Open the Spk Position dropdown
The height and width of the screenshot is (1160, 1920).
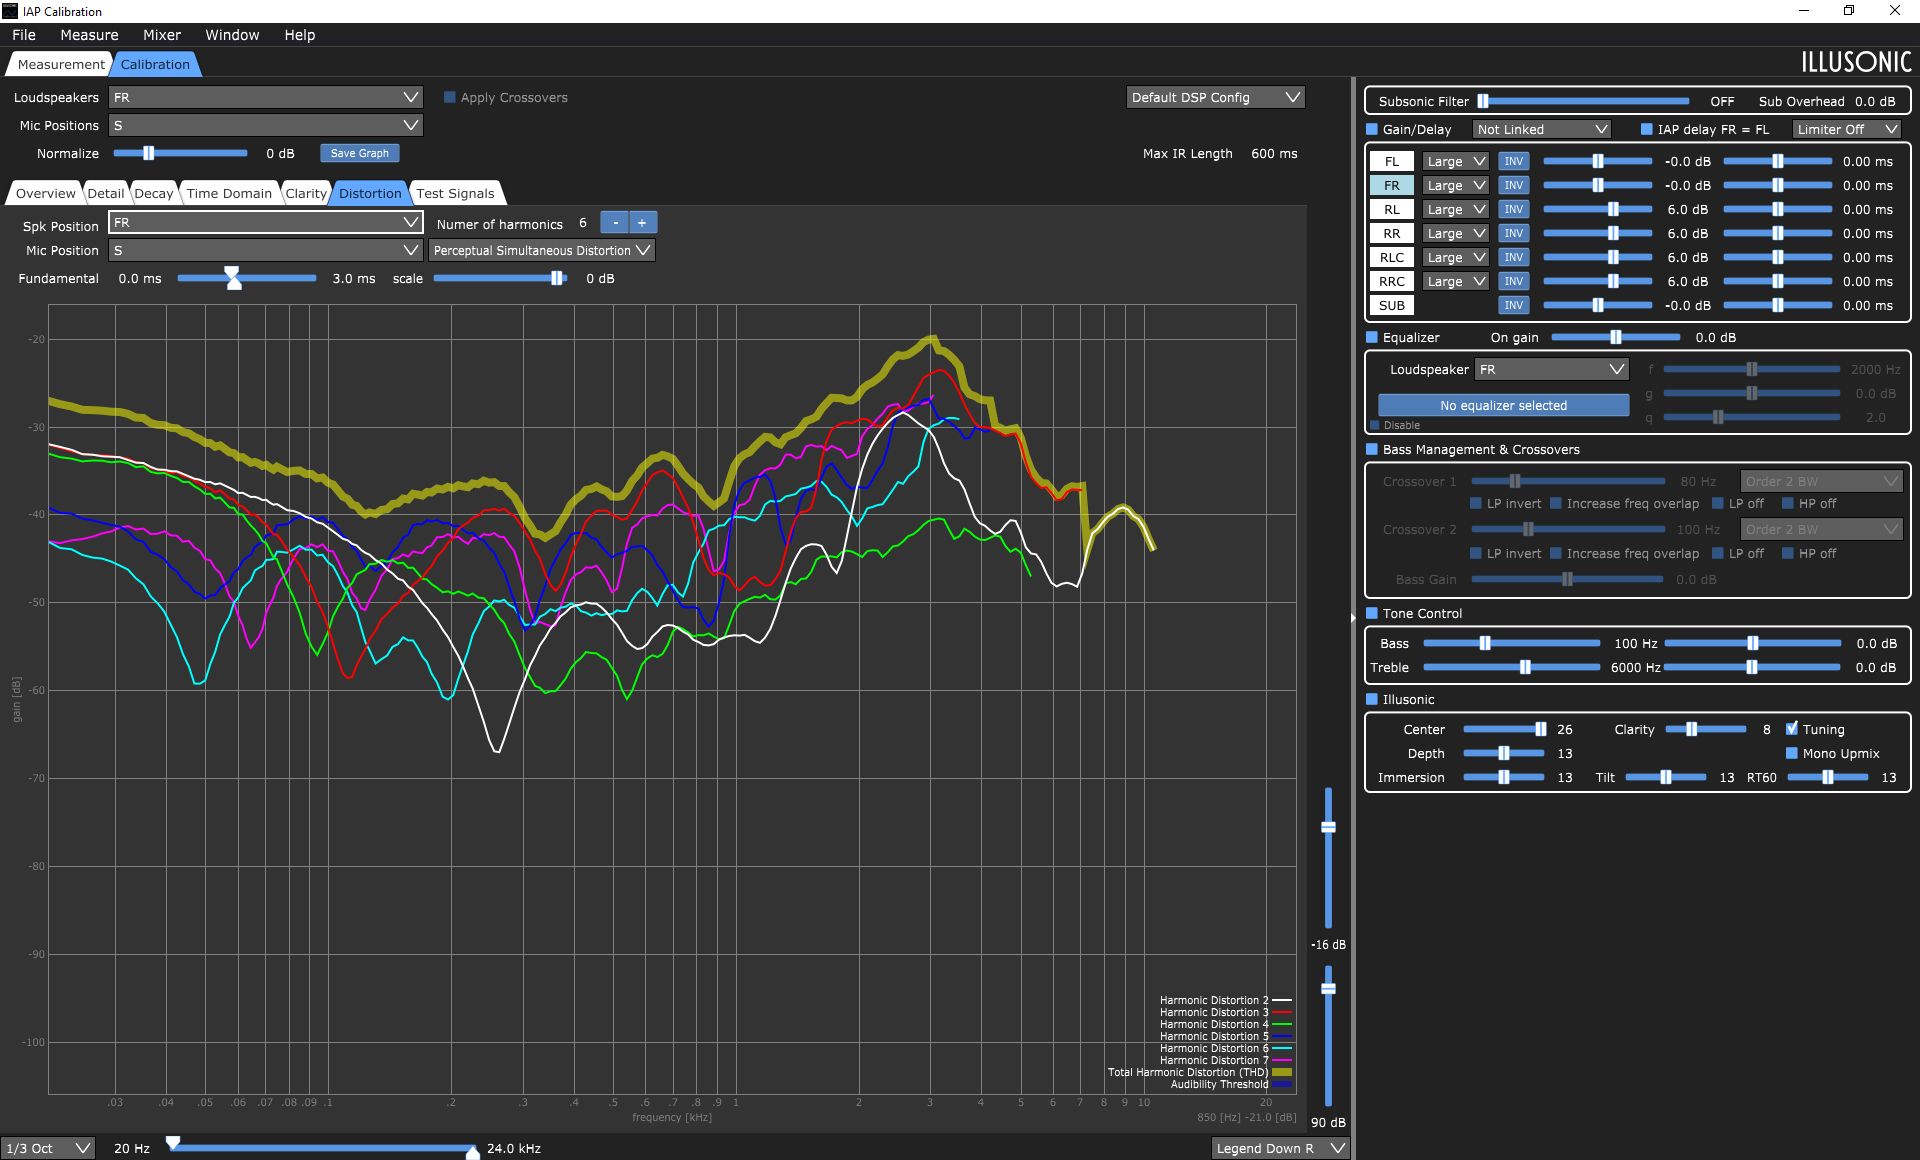click(266, 222)
